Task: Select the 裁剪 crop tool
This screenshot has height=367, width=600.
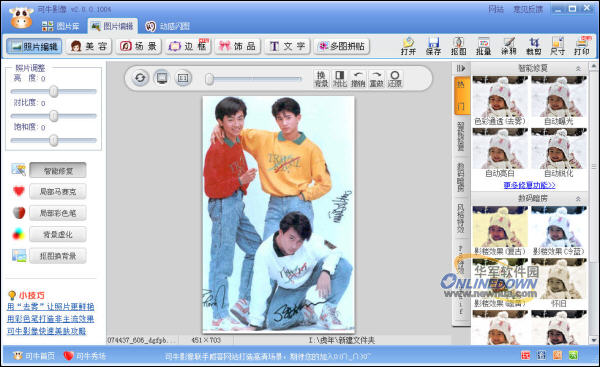Action: click(x=533, y=46)
